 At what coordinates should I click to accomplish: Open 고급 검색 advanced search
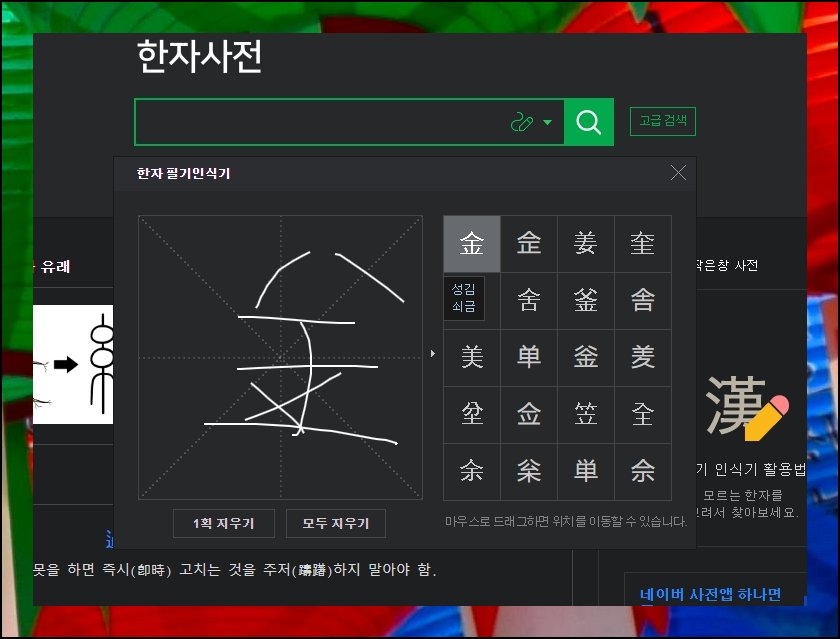point(663,121)
